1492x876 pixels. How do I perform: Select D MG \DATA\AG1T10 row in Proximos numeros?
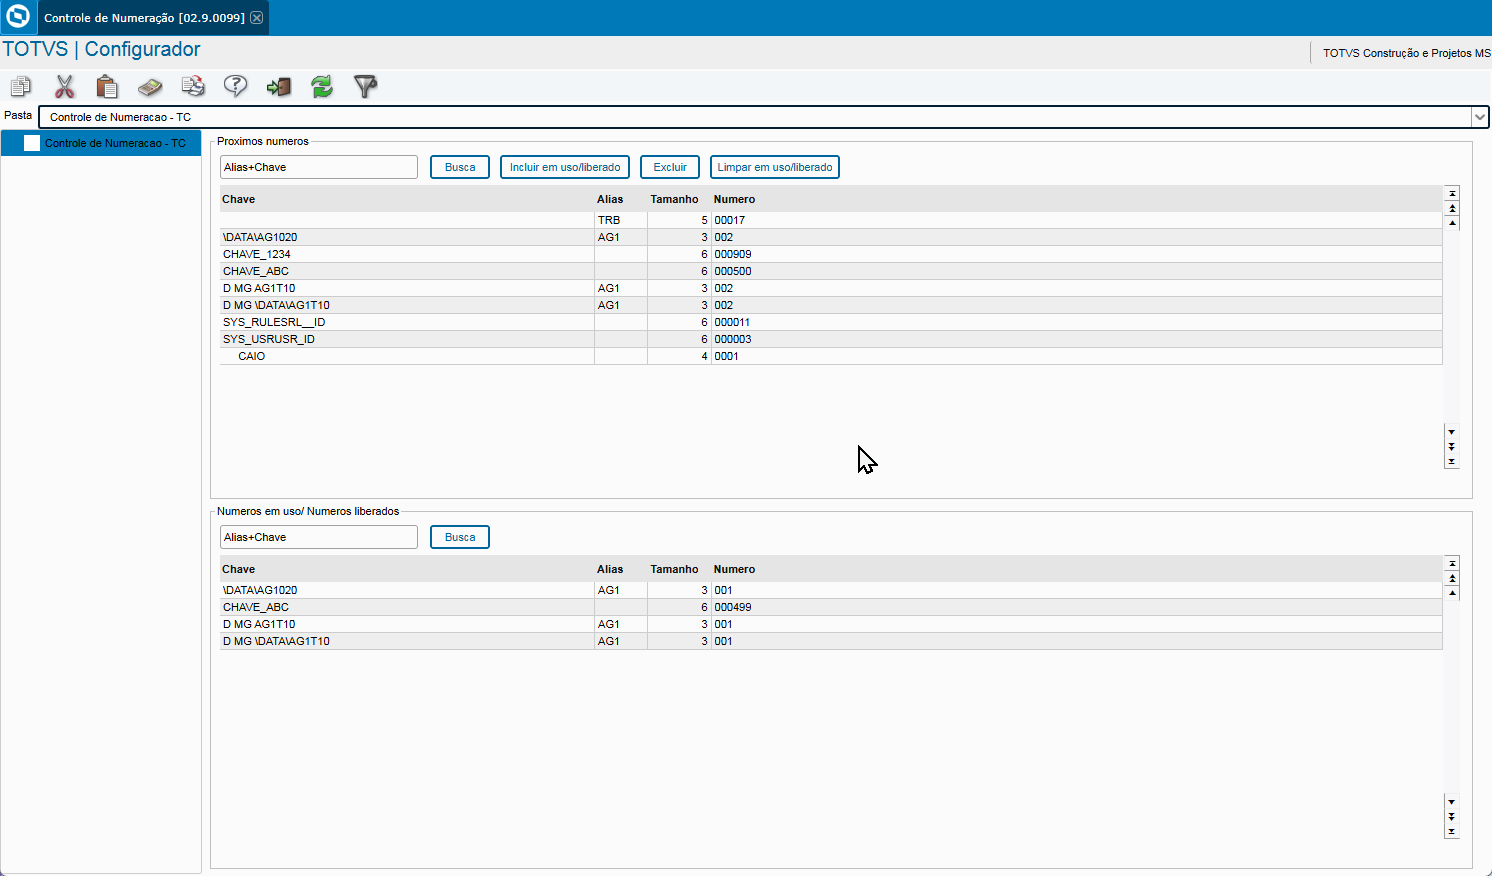click(831, 305)
